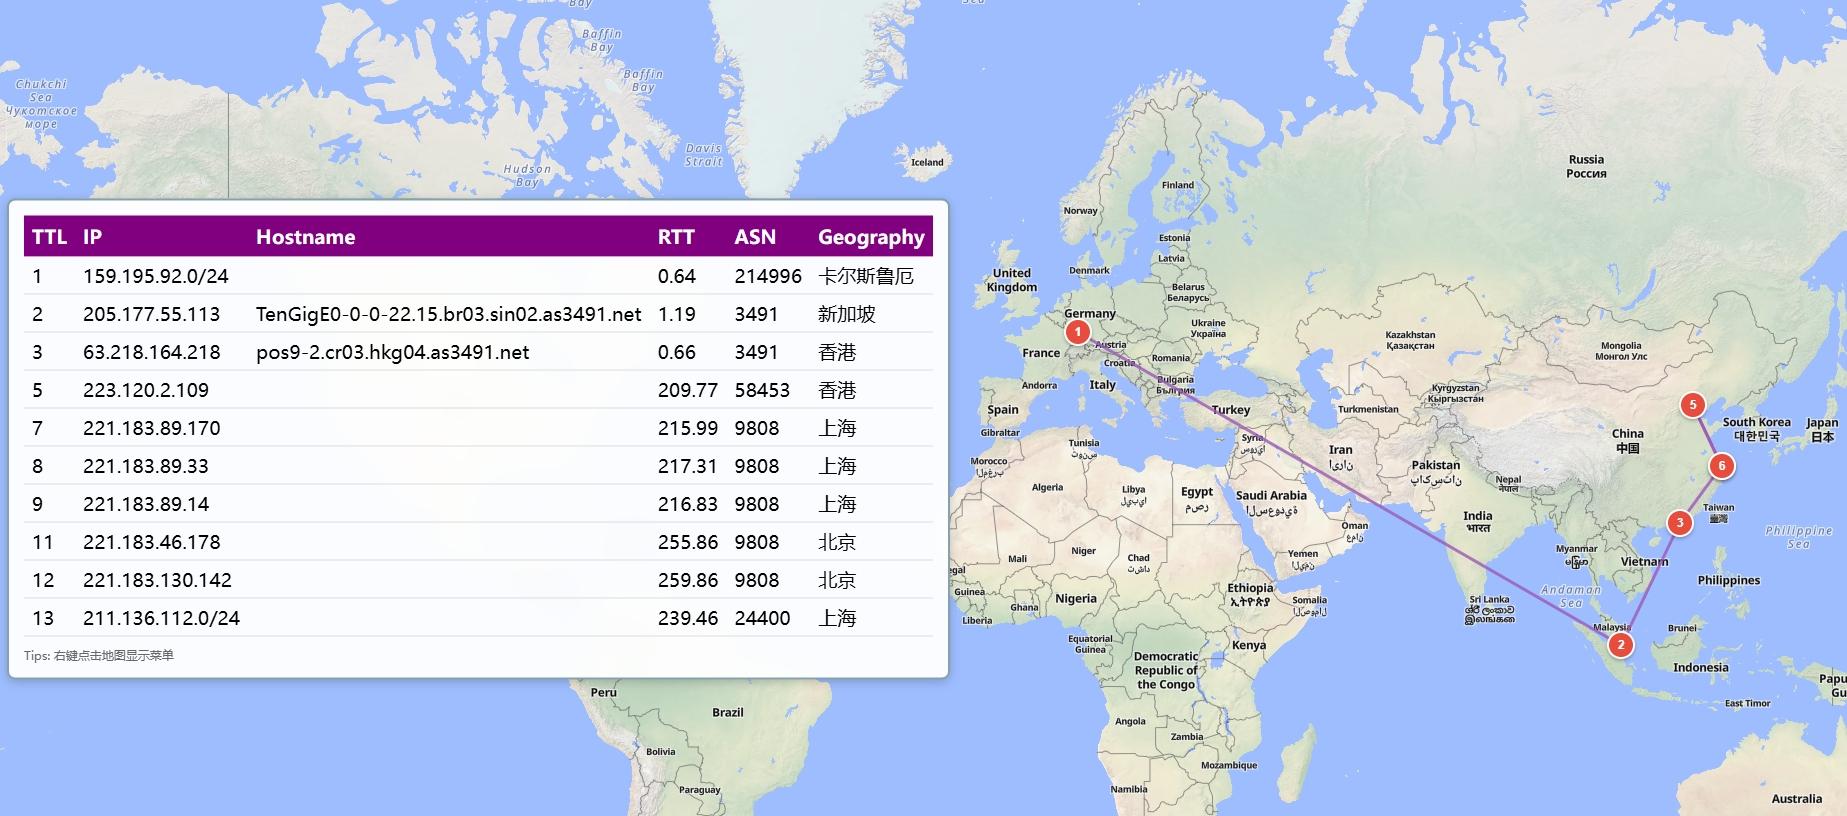Screen dimensions: 1847x816
Task: Click the Hostname column header
Action: [305, 237]
